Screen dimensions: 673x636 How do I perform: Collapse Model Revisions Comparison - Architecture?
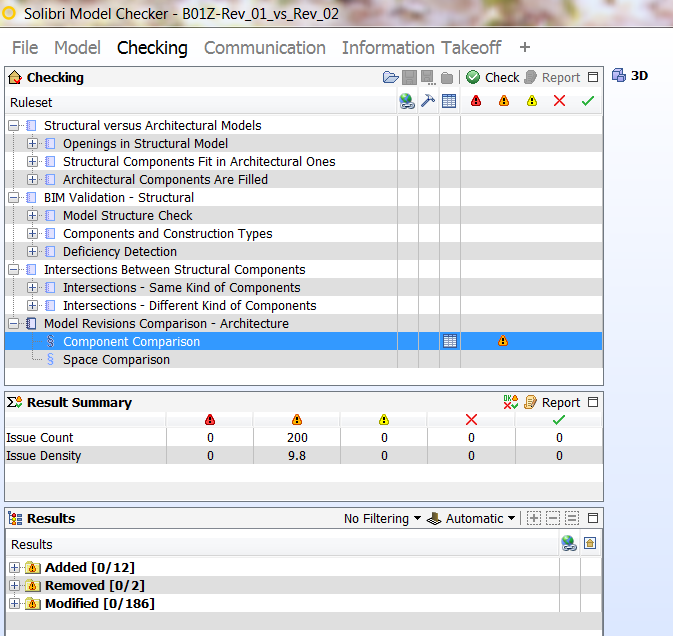tap(14, 324)
